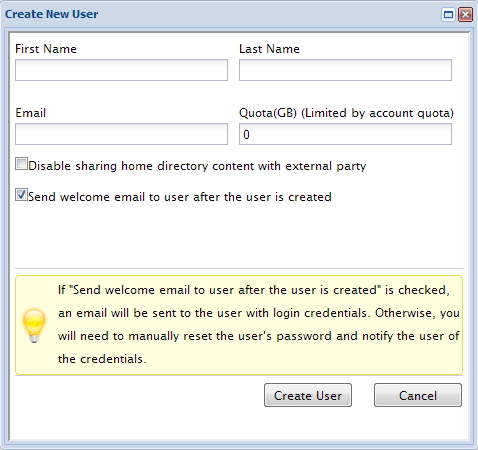Click the 'Send welcome email to user' label text
Screen dimensions: 478x450
[x=180, y=197]
